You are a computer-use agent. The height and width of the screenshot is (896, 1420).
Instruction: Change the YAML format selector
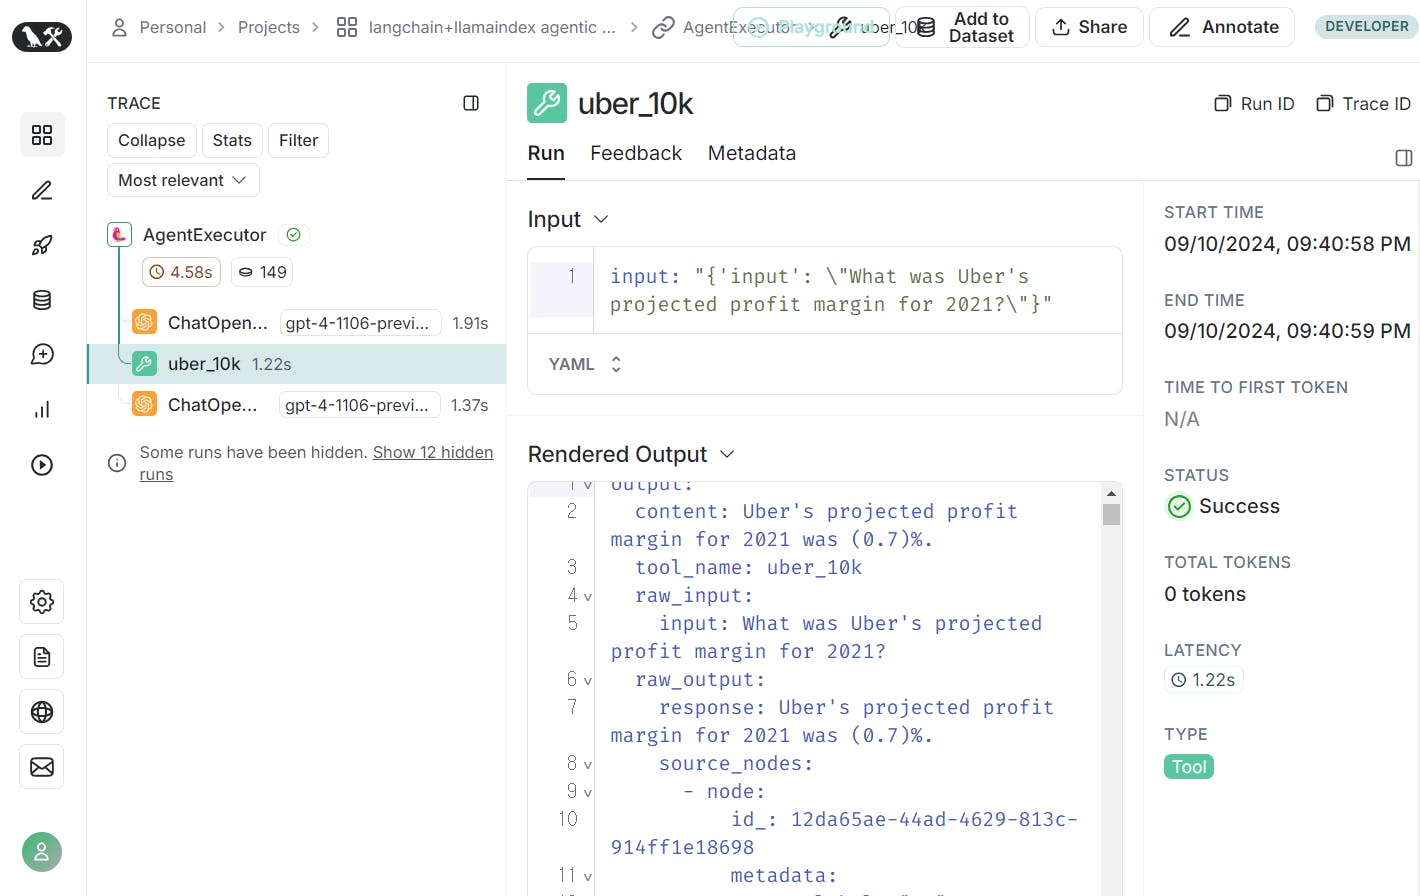coord(586,364)
